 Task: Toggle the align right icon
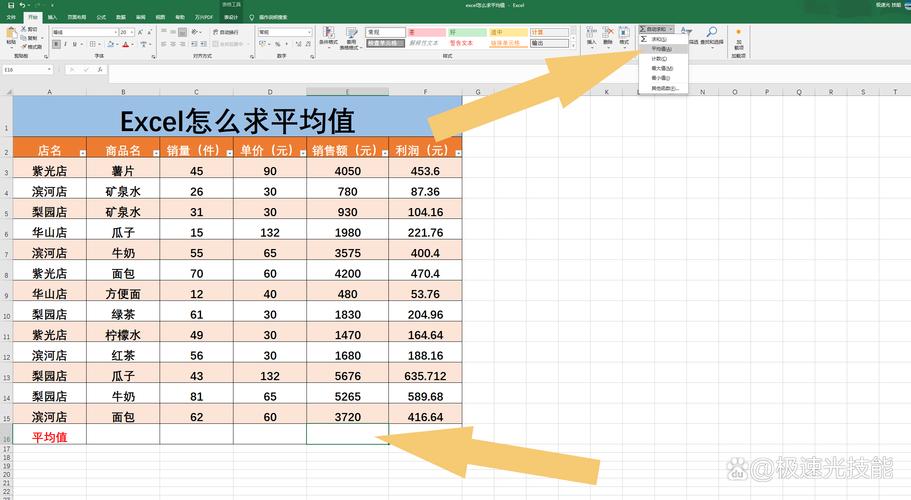[x=182, y=44]
